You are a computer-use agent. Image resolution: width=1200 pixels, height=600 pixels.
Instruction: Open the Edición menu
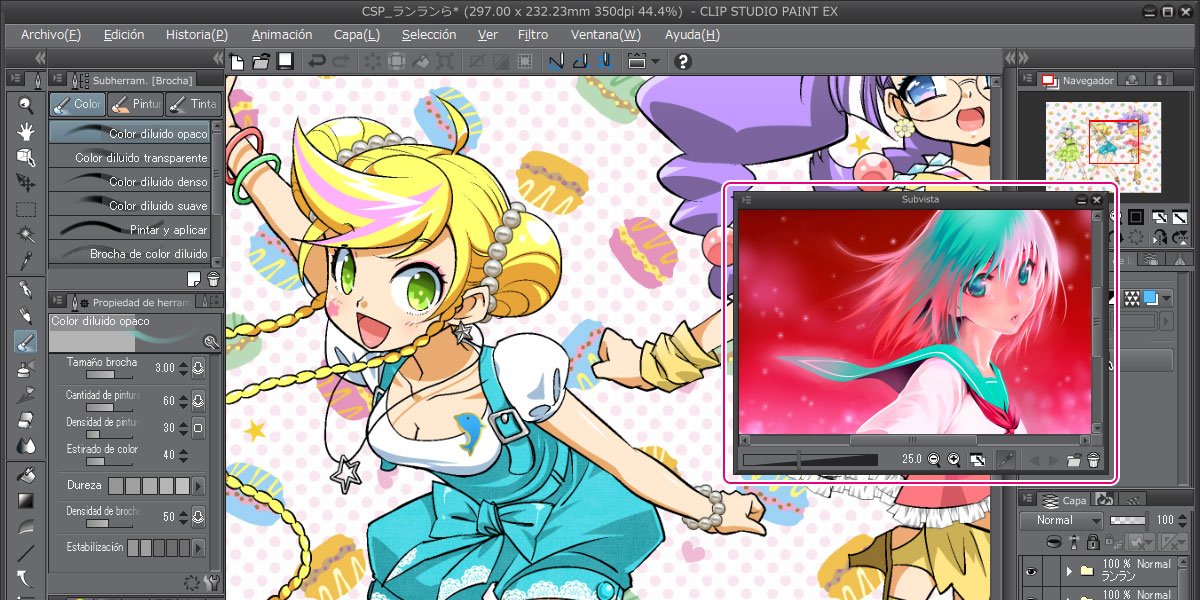point(124,34)
